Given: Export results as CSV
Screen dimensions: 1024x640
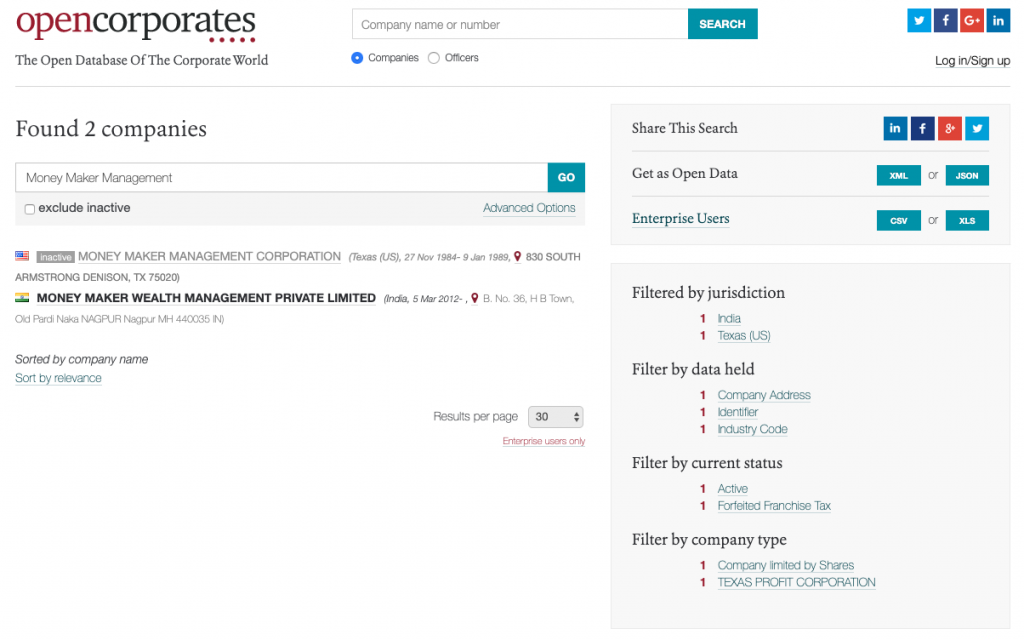Looking at the screenshot, I should (x=899, y=221).
